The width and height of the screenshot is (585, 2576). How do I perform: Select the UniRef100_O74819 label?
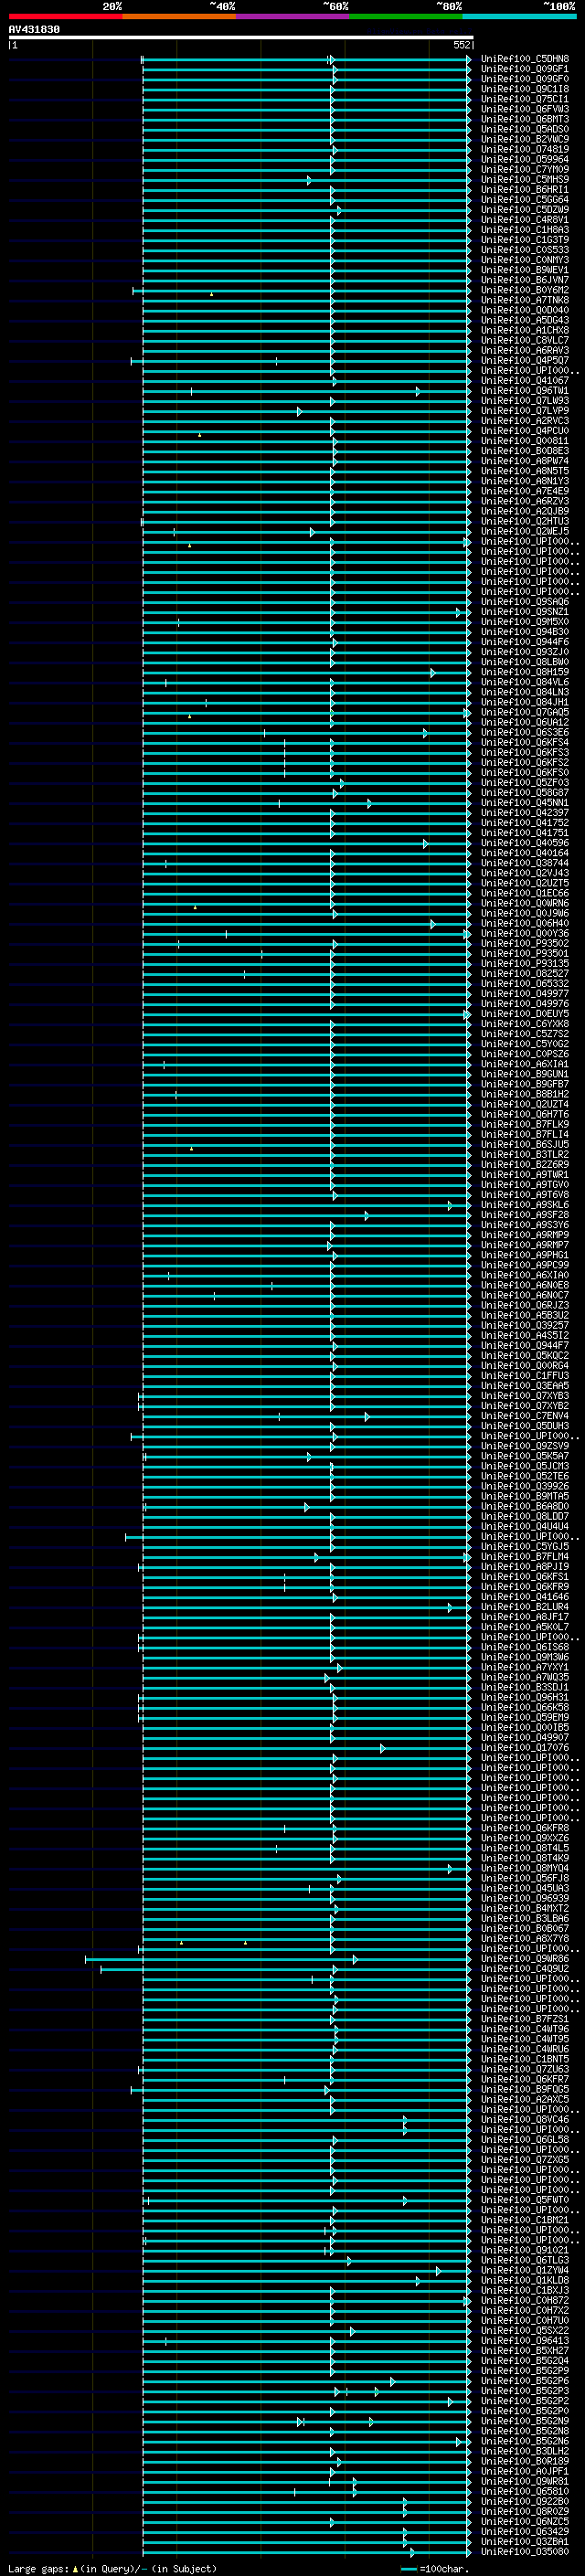[525, 149]
